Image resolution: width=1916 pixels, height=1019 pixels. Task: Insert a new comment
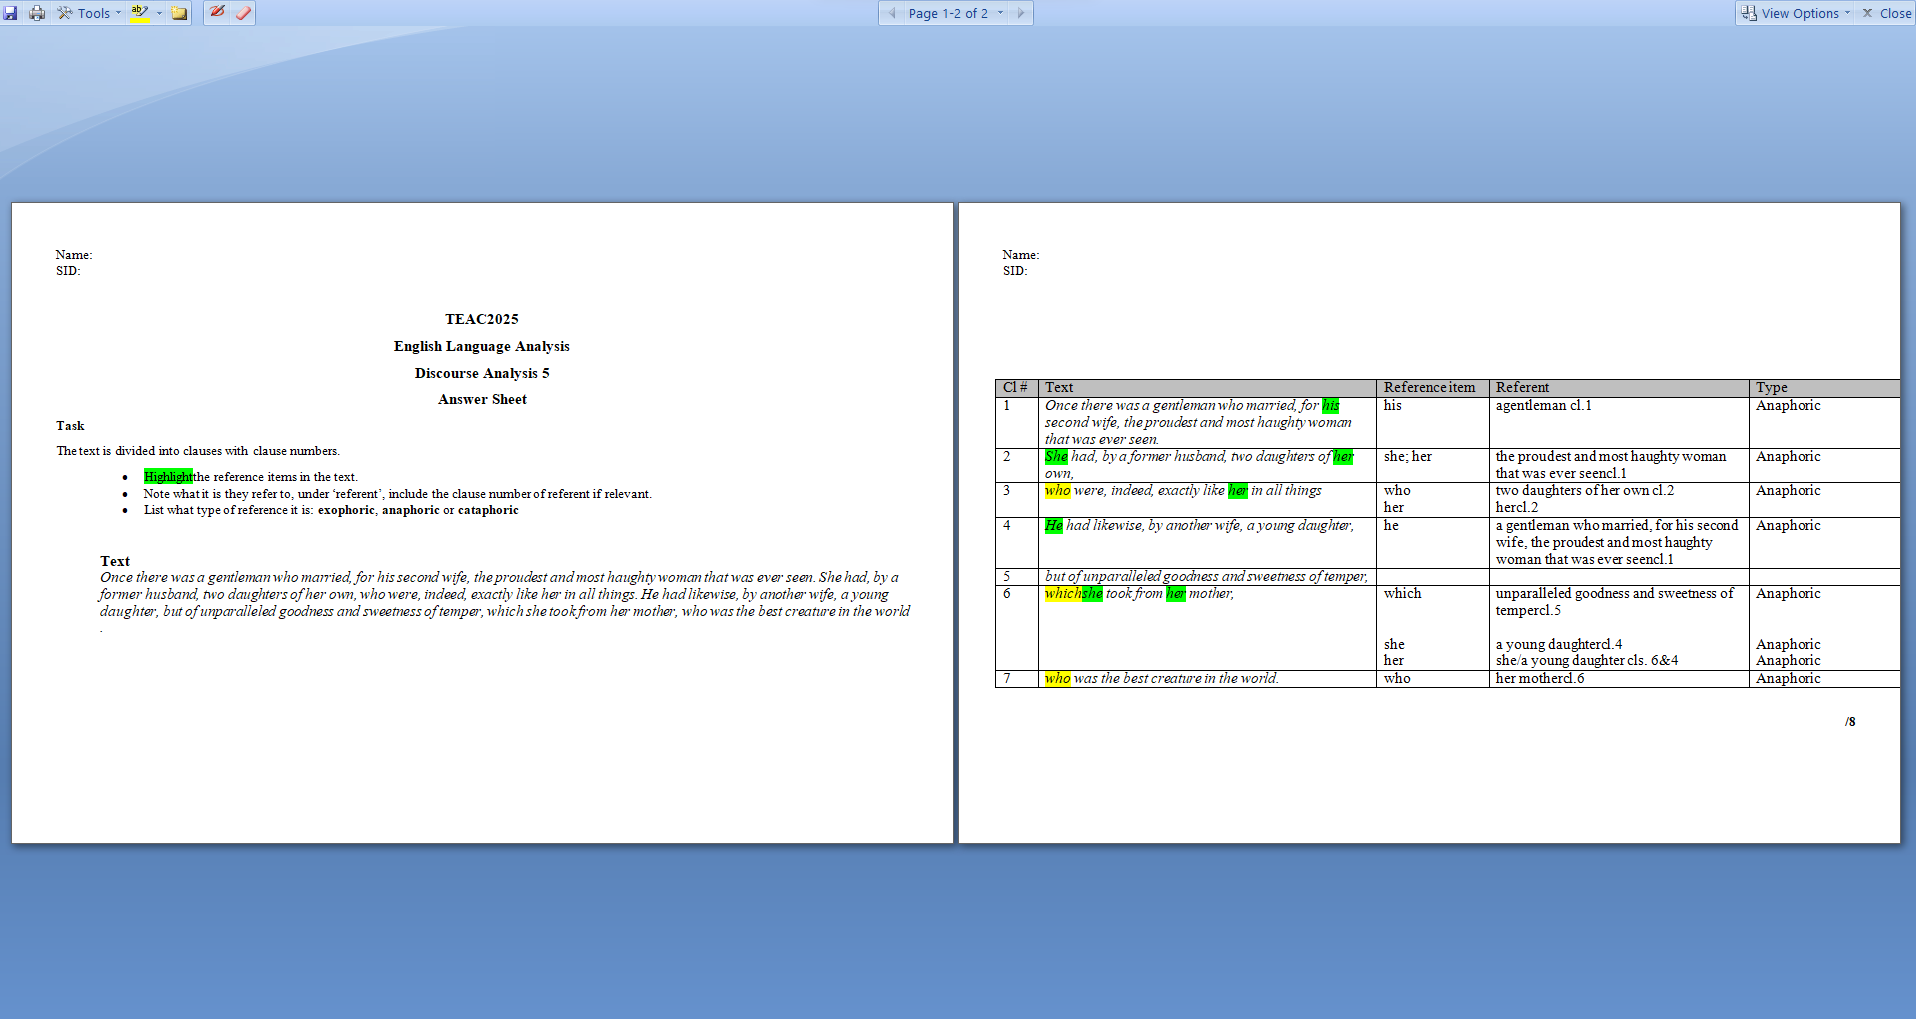click(x=178, y=13)
